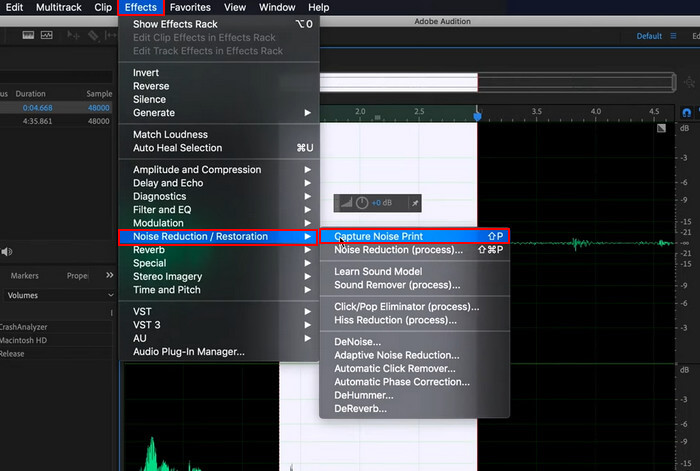Choose DeNoise effect
Screen dimensions: 700x471
[415, 342]
